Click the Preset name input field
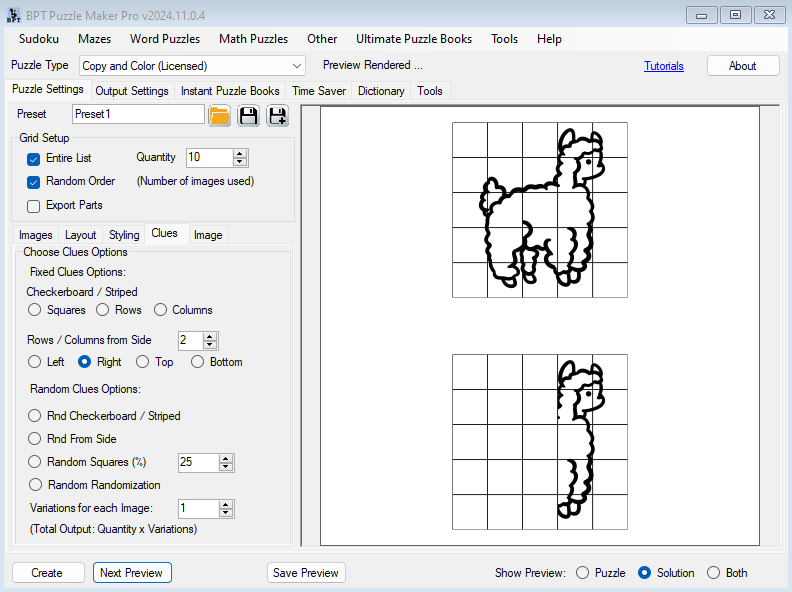The width and height of the screenshot is (792, 592). tap(137, 114)
